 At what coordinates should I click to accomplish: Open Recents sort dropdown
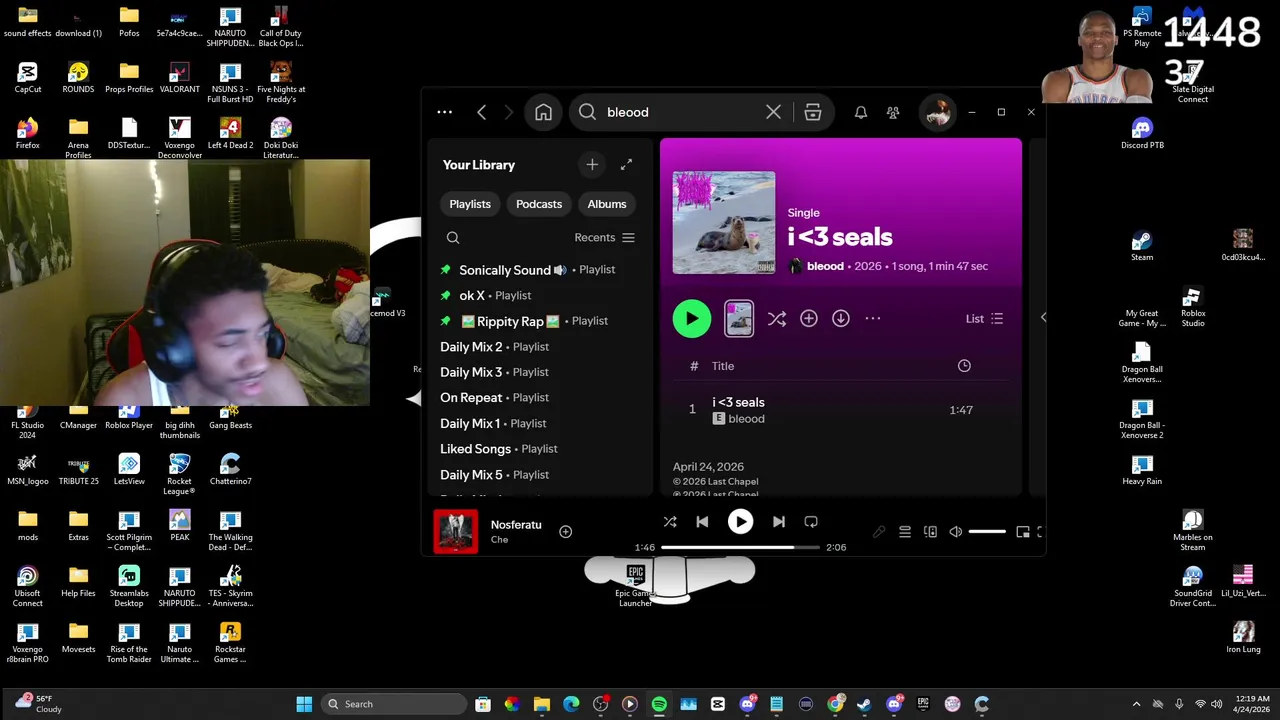pos(604,238)
